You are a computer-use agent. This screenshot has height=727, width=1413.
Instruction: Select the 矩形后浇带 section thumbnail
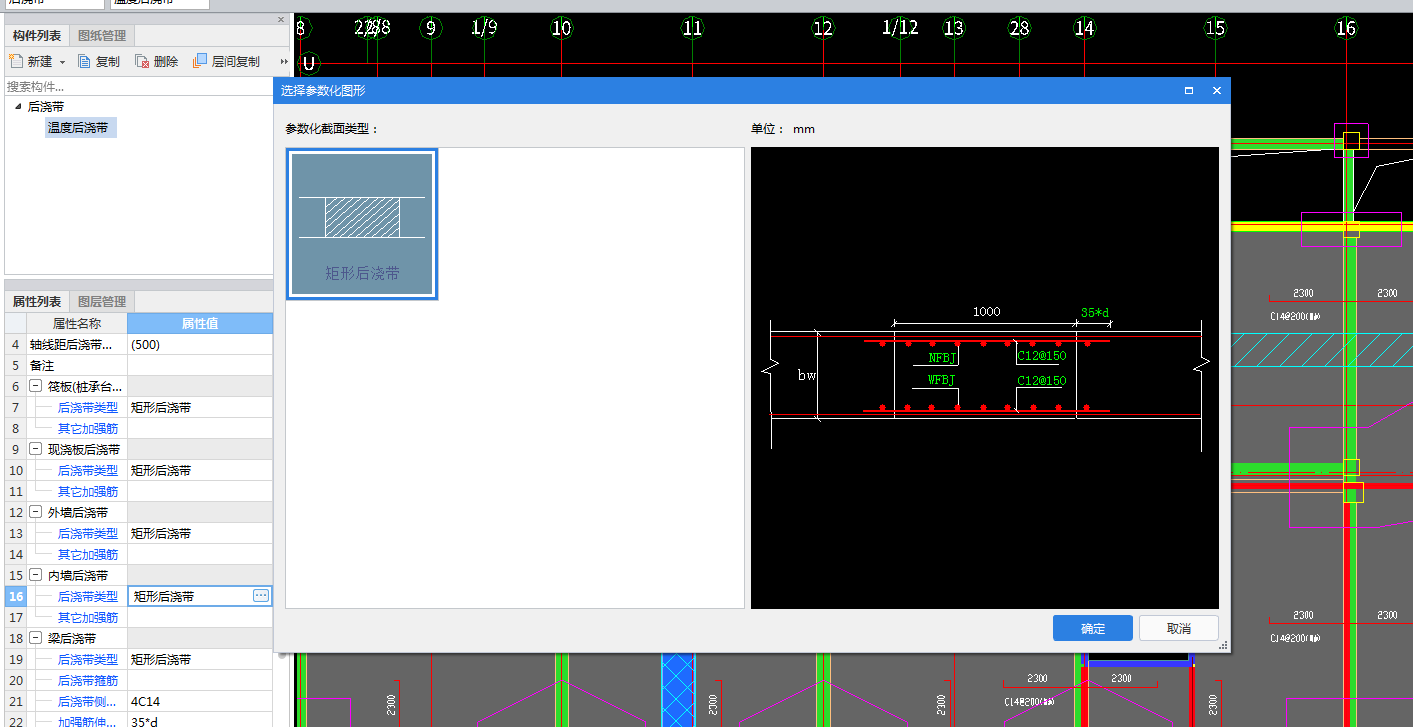coord(362,224)
